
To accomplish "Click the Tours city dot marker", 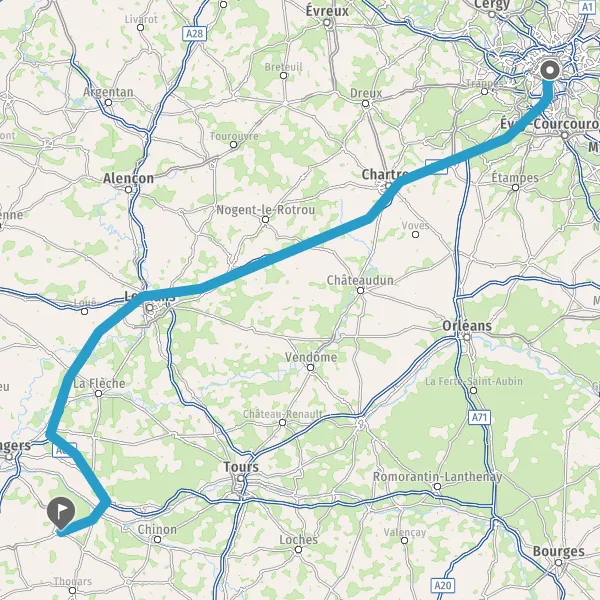I will pos(240,478).
